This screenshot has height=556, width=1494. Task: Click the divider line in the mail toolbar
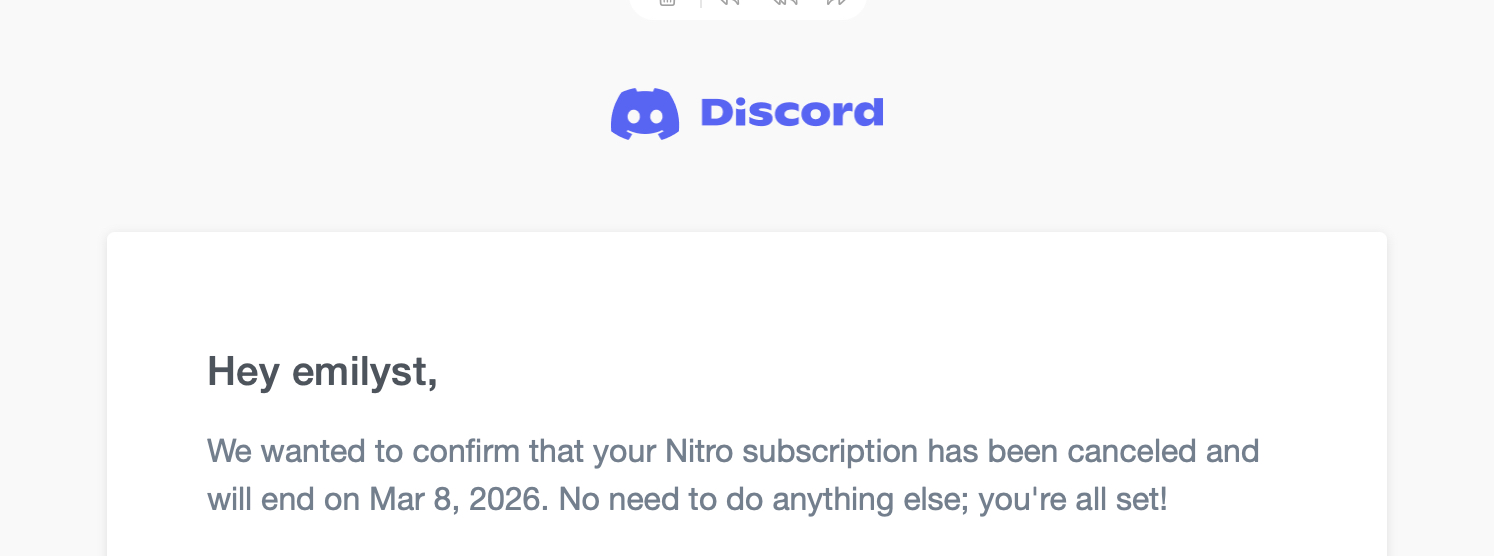(700, 3)
